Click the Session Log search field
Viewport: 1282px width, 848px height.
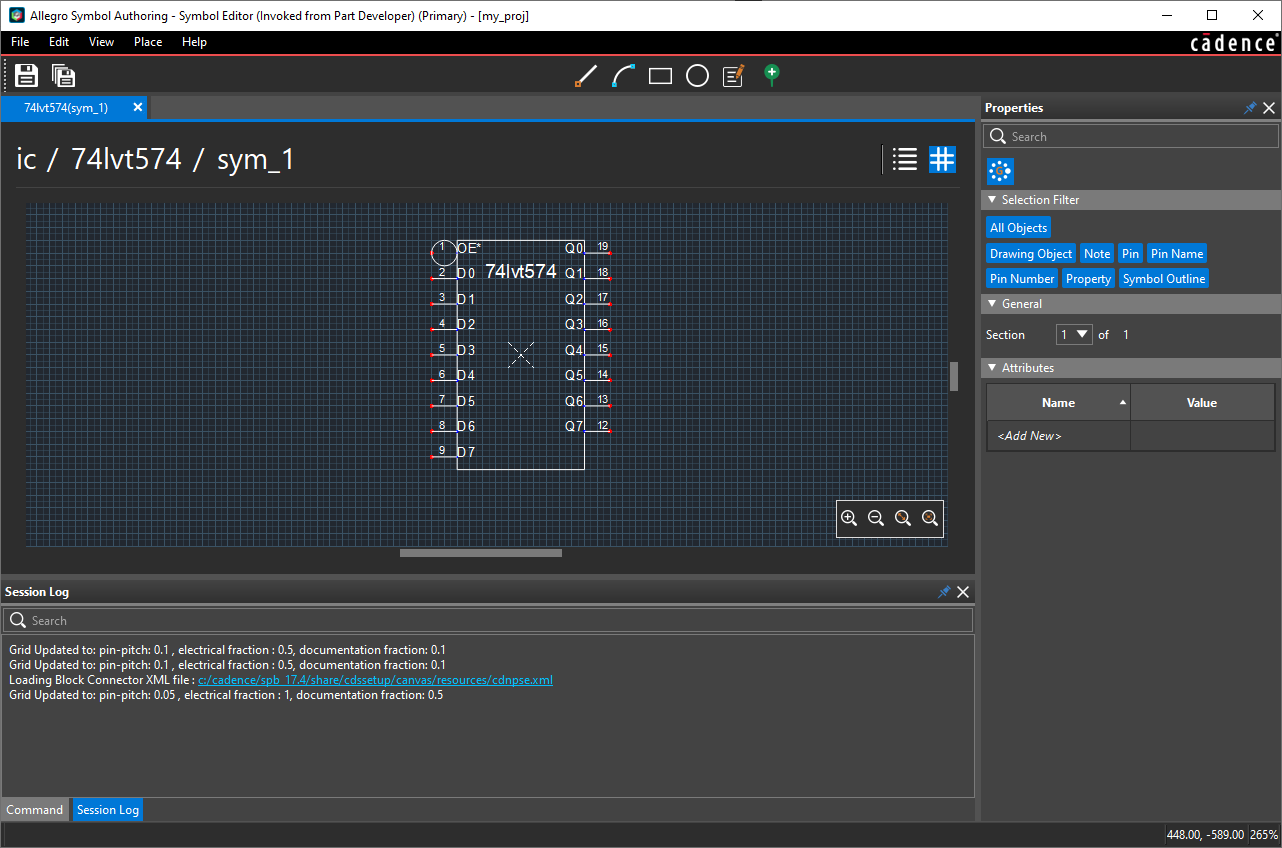pos(488,620)
